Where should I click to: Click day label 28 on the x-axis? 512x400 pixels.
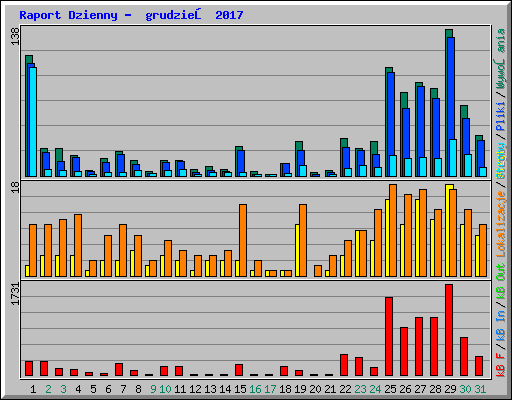pyautogui.click(x=435, y=389)
